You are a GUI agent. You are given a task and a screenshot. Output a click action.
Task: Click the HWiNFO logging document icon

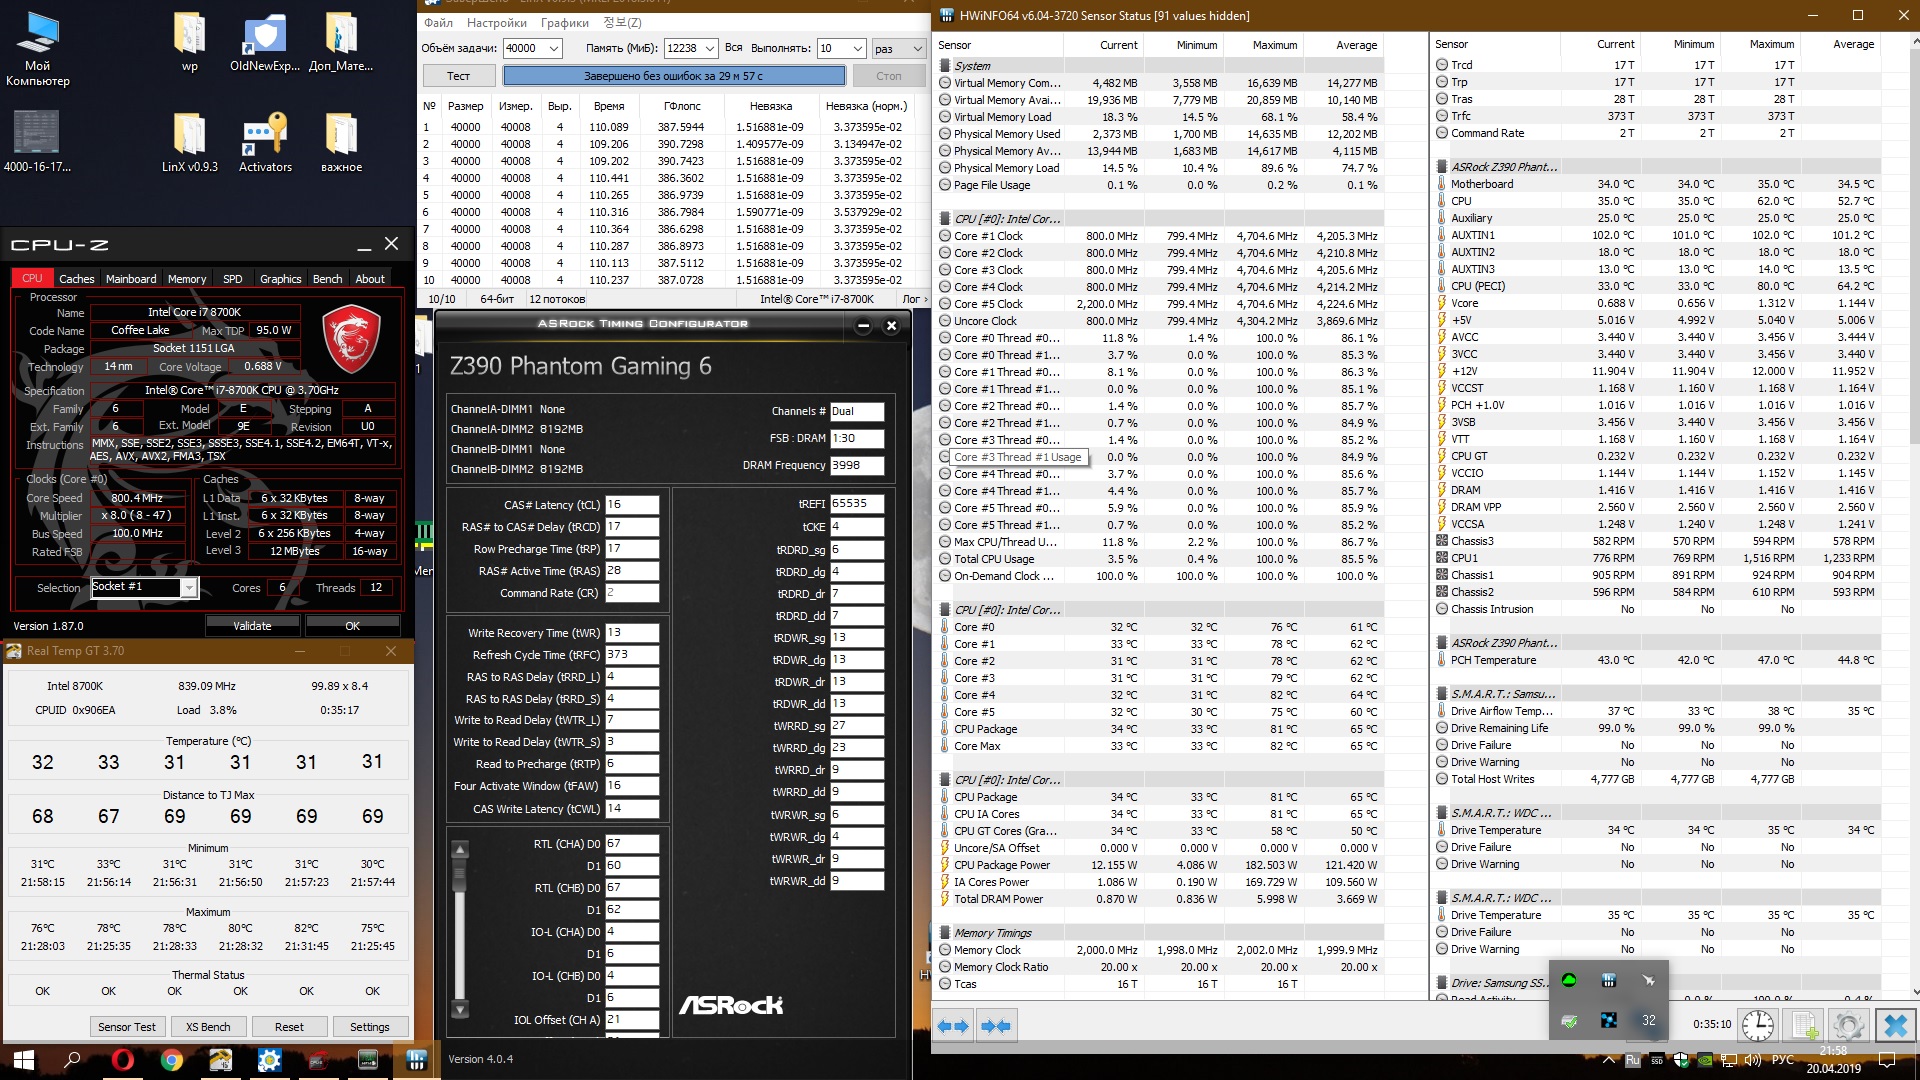(x=1804, y=1026)
